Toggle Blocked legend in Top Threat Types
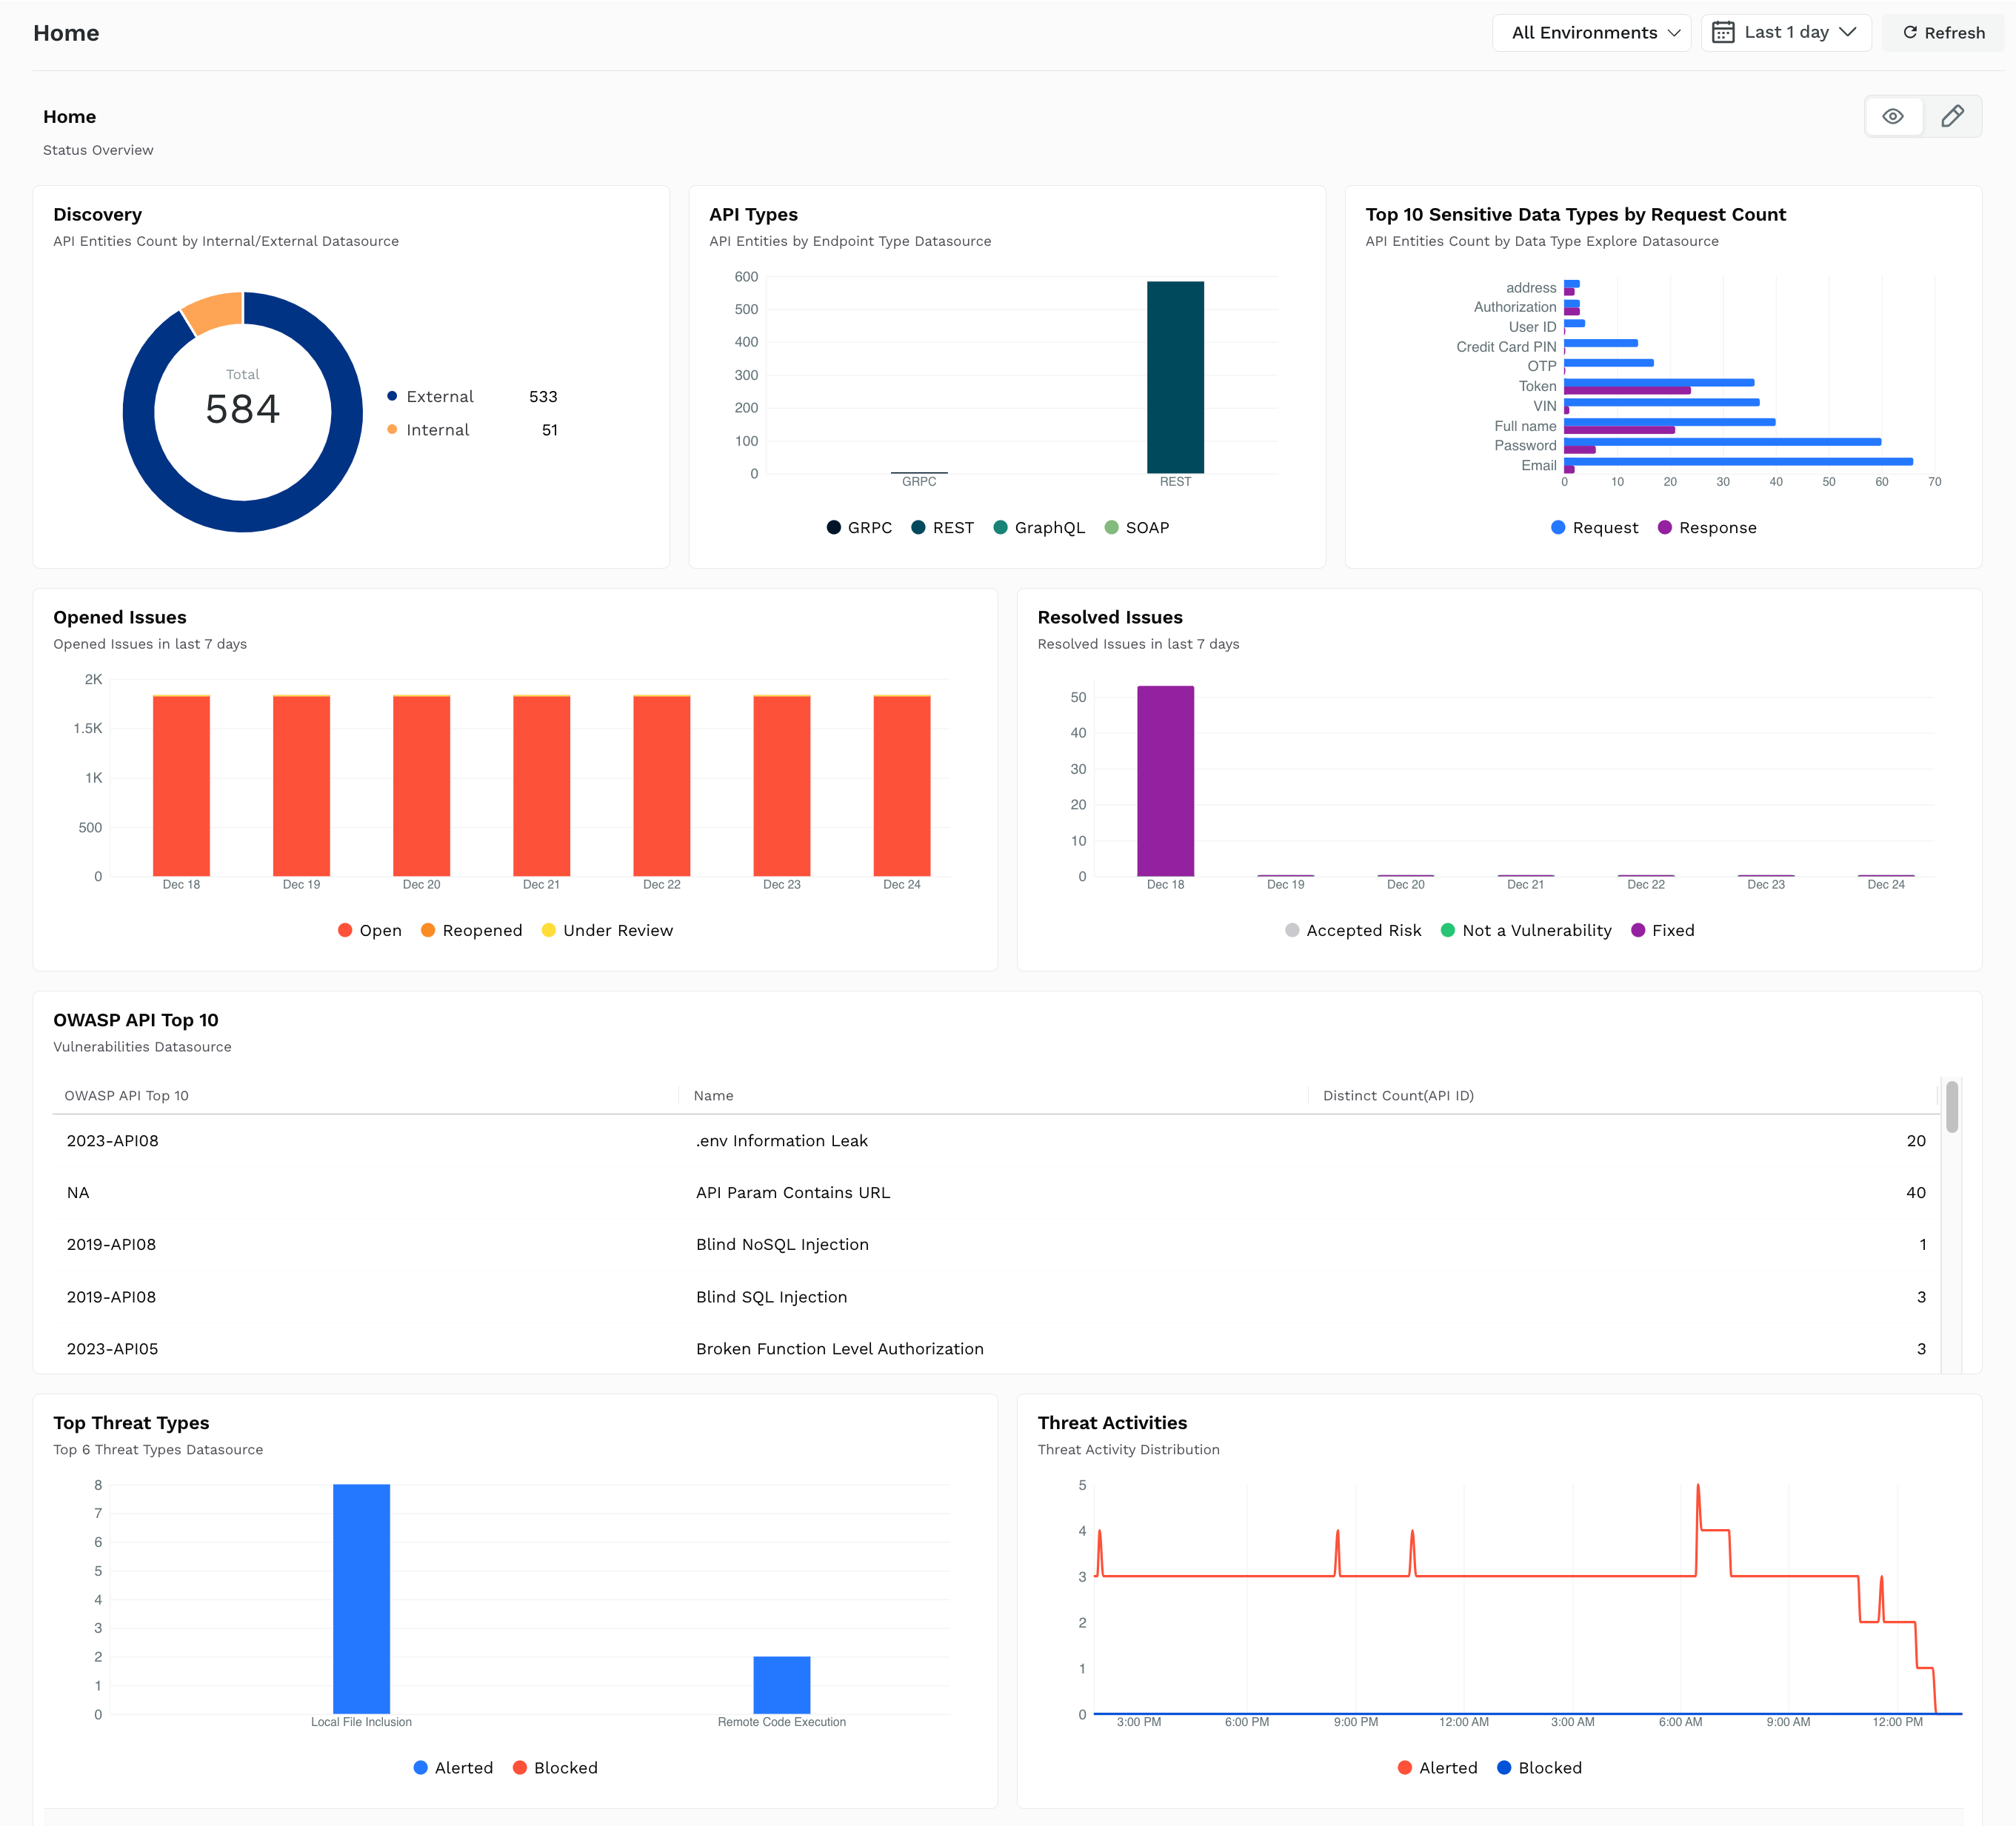The image size is (2016, 1826). click(555, 1768)
